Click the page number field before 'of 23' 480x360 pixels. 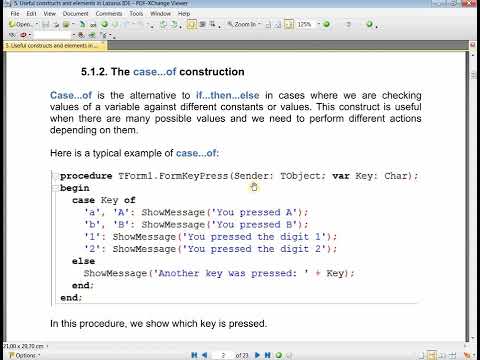coord(223,356)
